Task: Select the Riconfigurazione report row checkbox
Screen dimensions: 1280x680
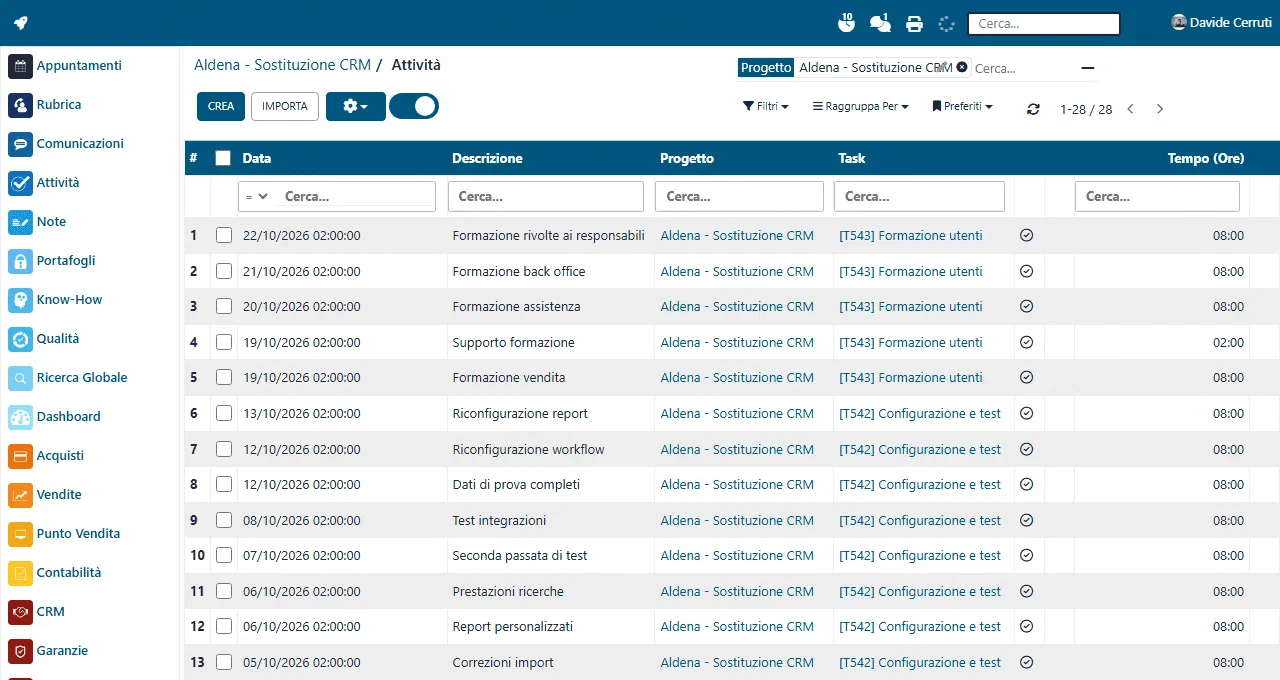Action: [224, 413]
